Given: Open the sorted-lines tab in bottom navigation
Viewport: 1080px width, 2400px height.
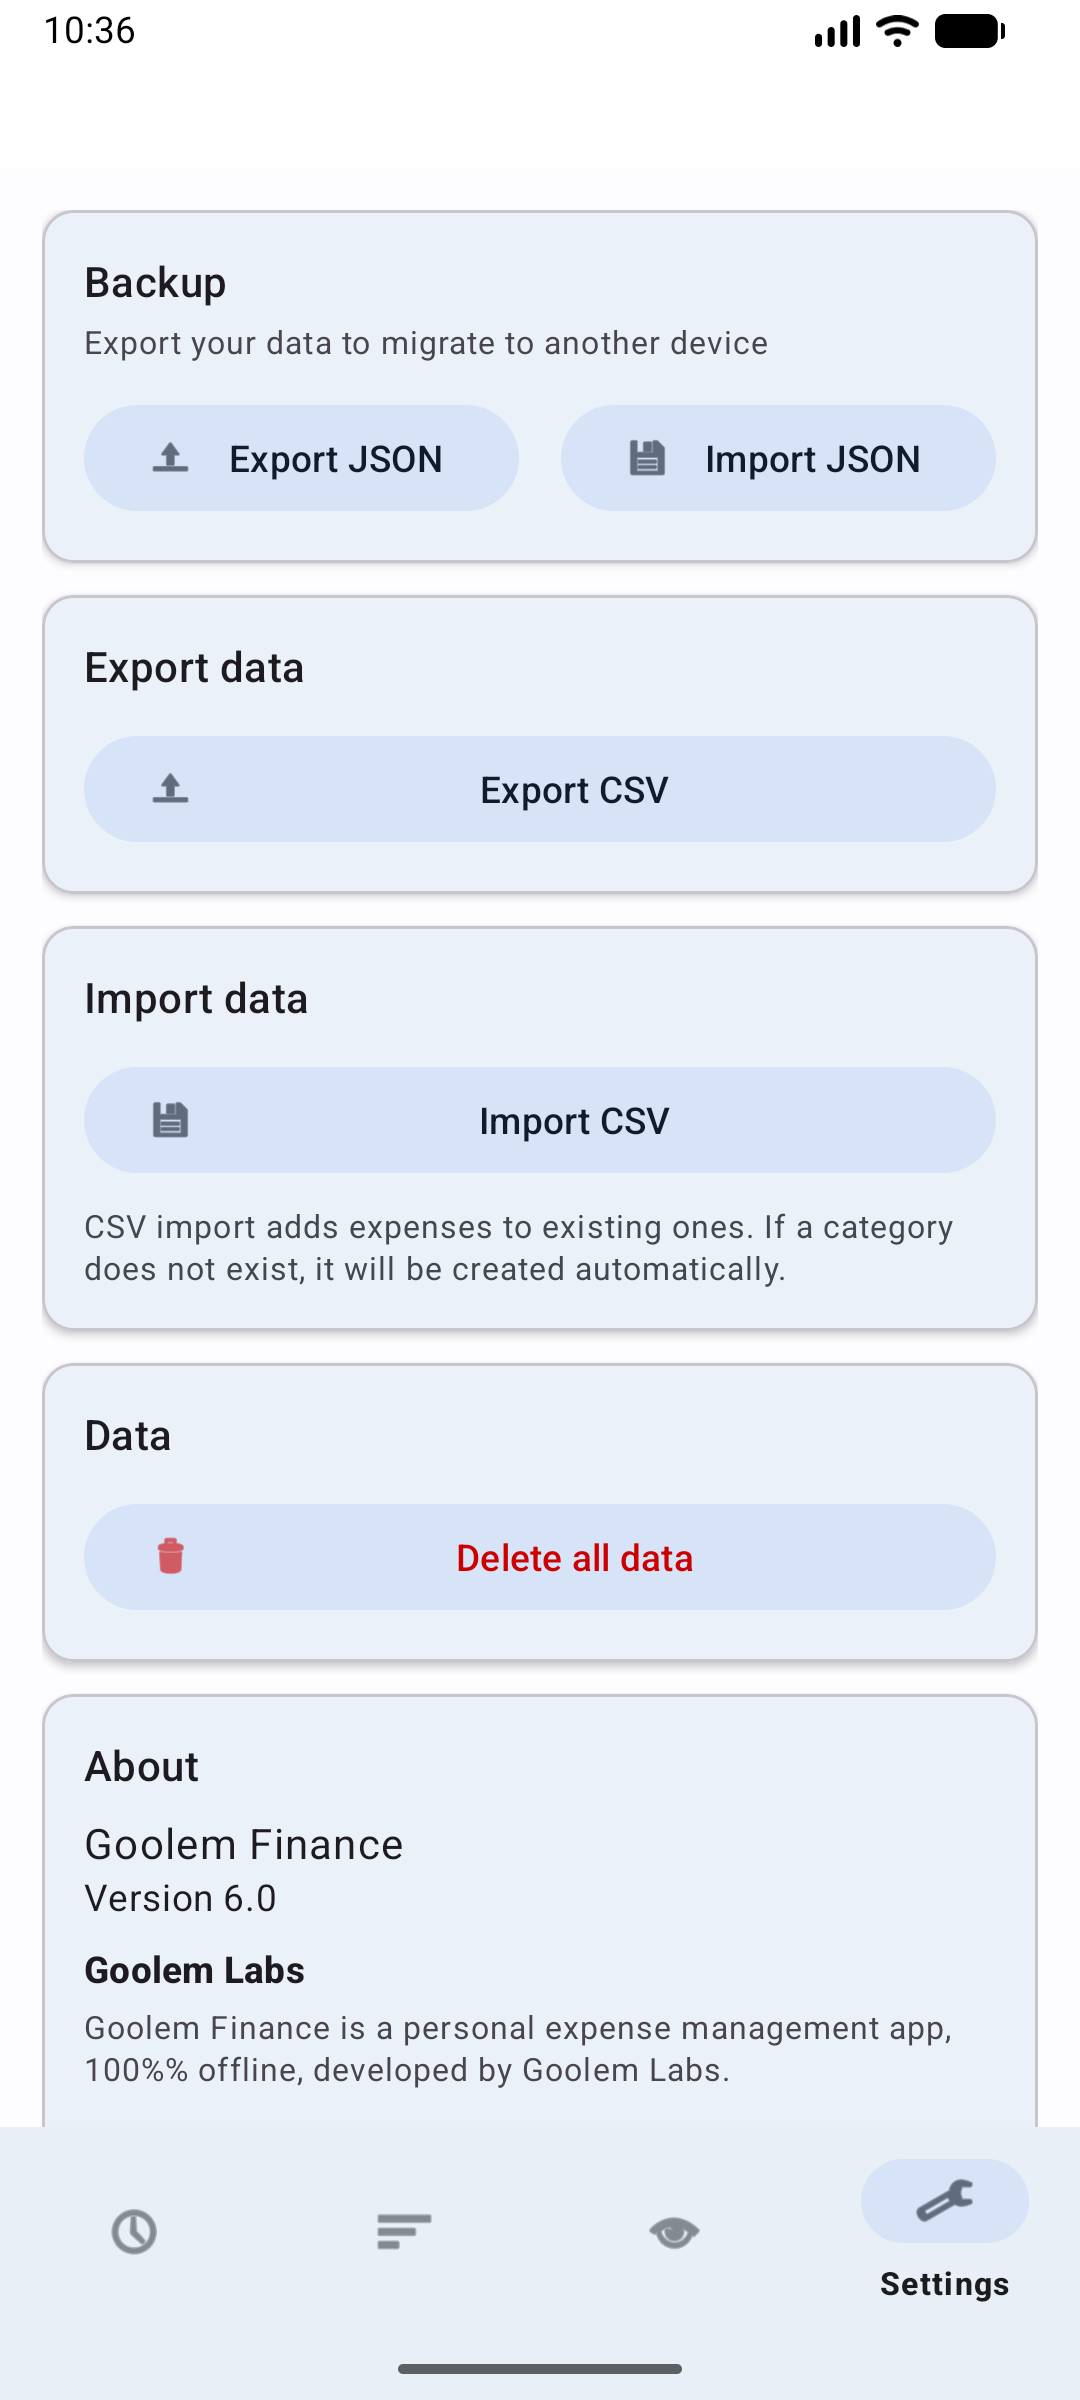Looking at the screenshot, I should tap(404, 2232).
